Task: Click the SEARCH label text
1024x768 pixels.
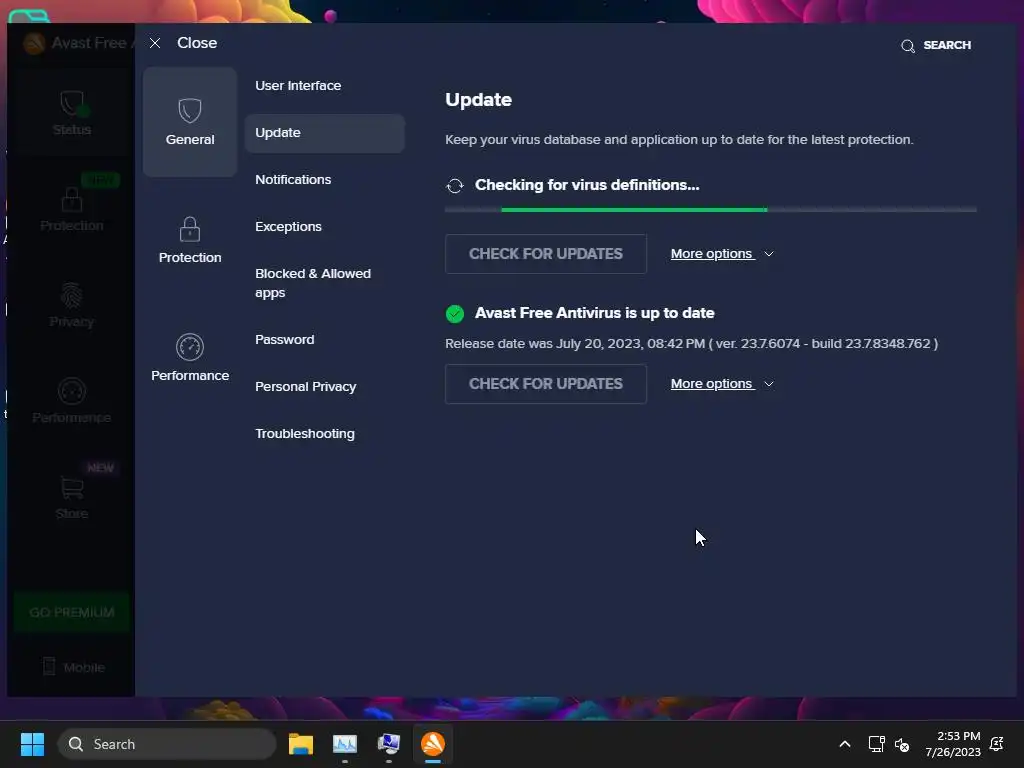Action: tap(947, 45)
